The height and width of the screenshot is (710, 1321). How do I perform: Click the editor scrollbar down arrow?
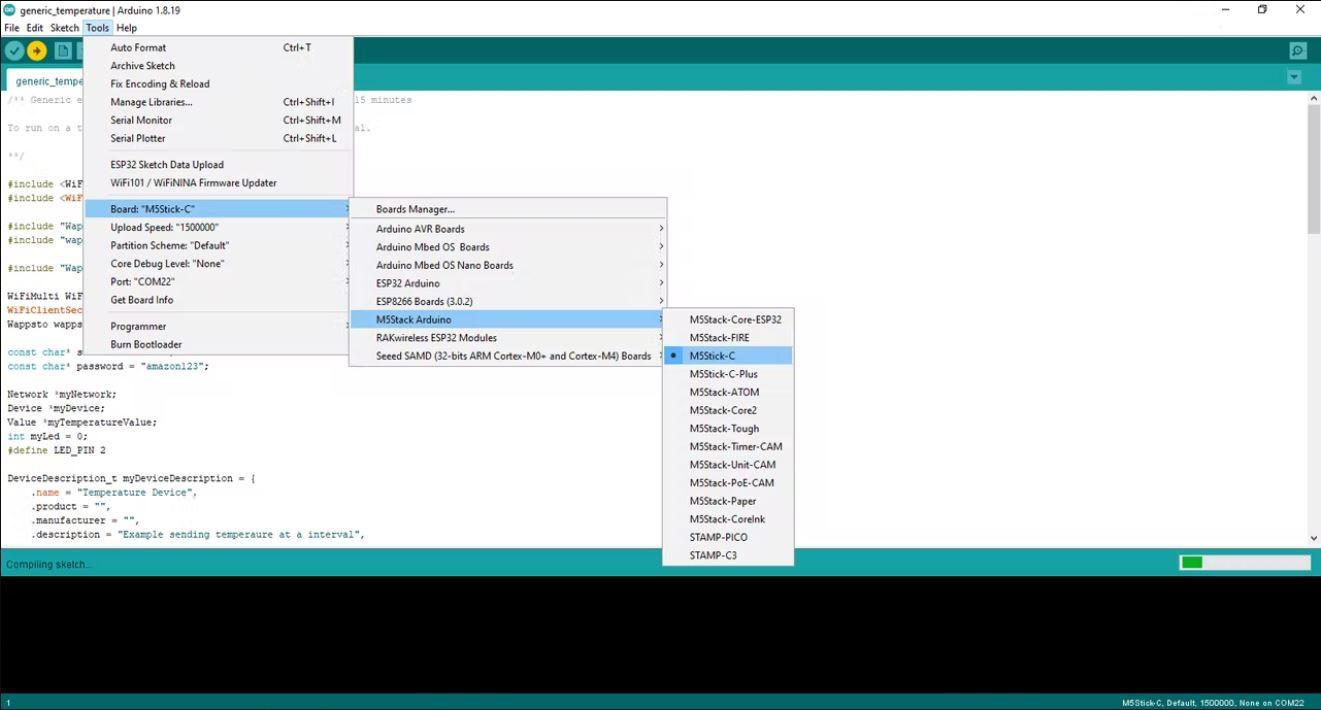[x=1313, y=539]
